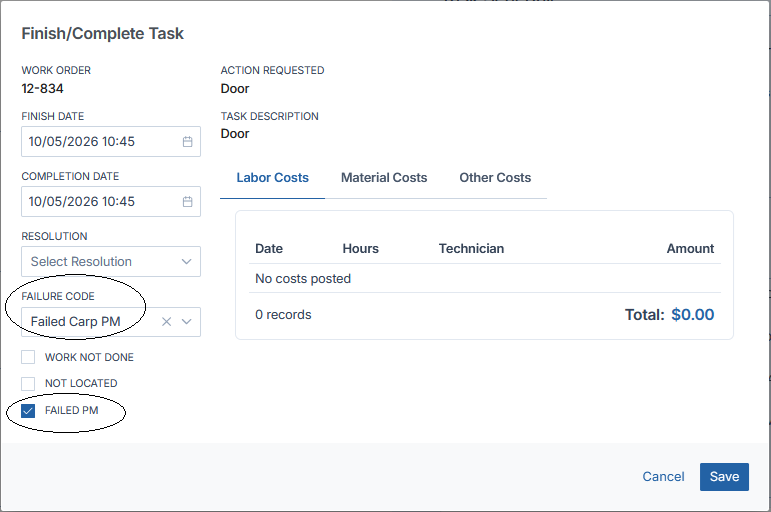Switch to the Material Costs tab
Viewport: 771px width, 512px height.
(x=384, y=178)
